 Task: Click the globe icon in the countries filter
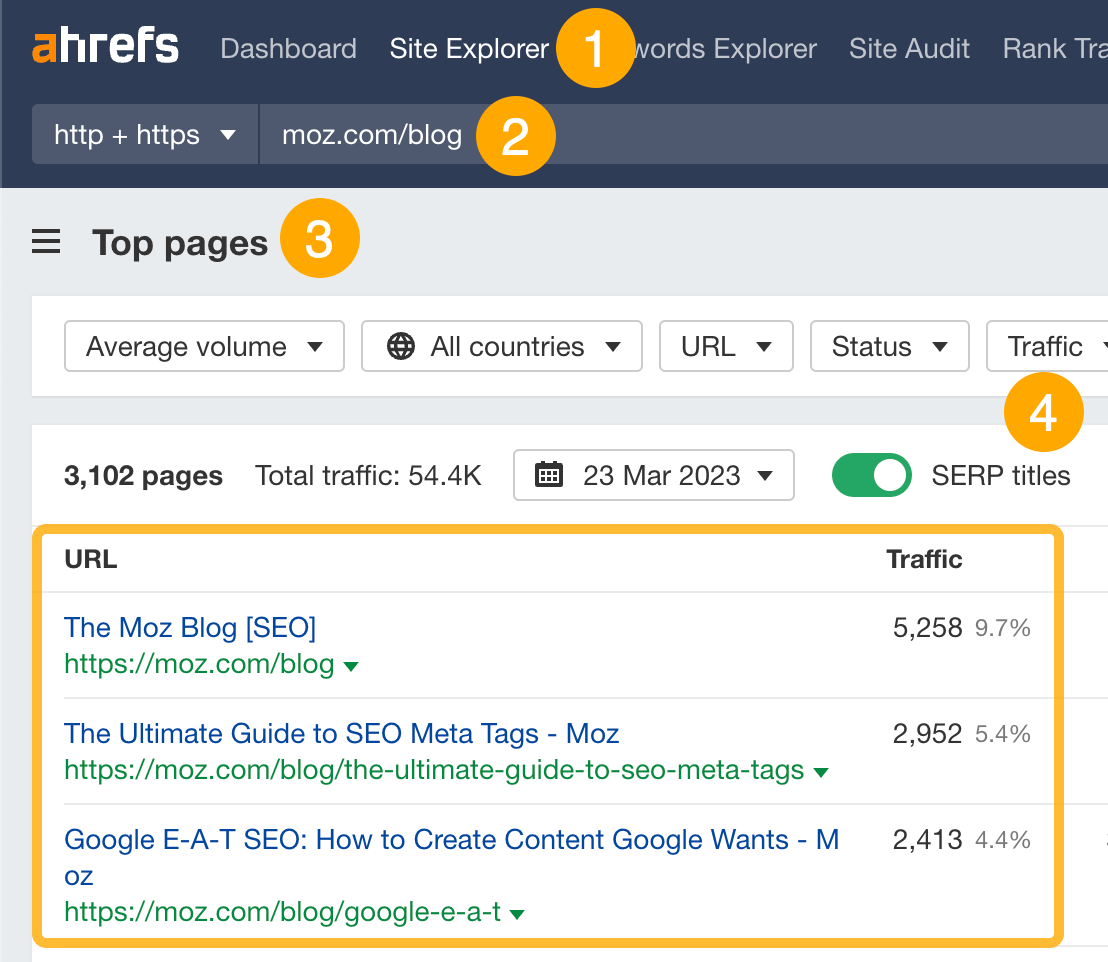(x=401, y=346)
